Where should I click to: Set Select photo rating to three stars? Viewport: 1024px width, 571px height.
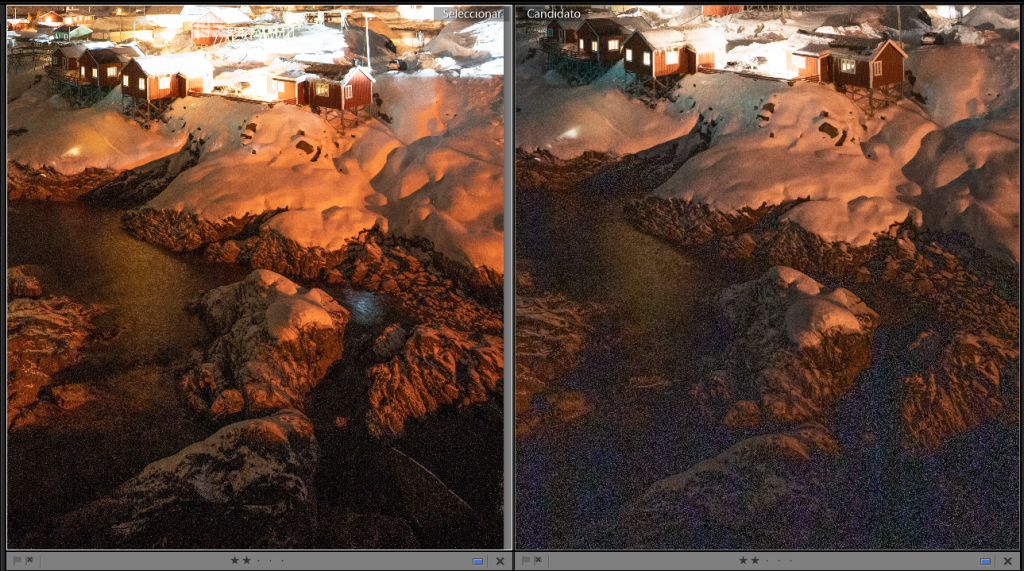pyautogui.click(x=259, y=561)
